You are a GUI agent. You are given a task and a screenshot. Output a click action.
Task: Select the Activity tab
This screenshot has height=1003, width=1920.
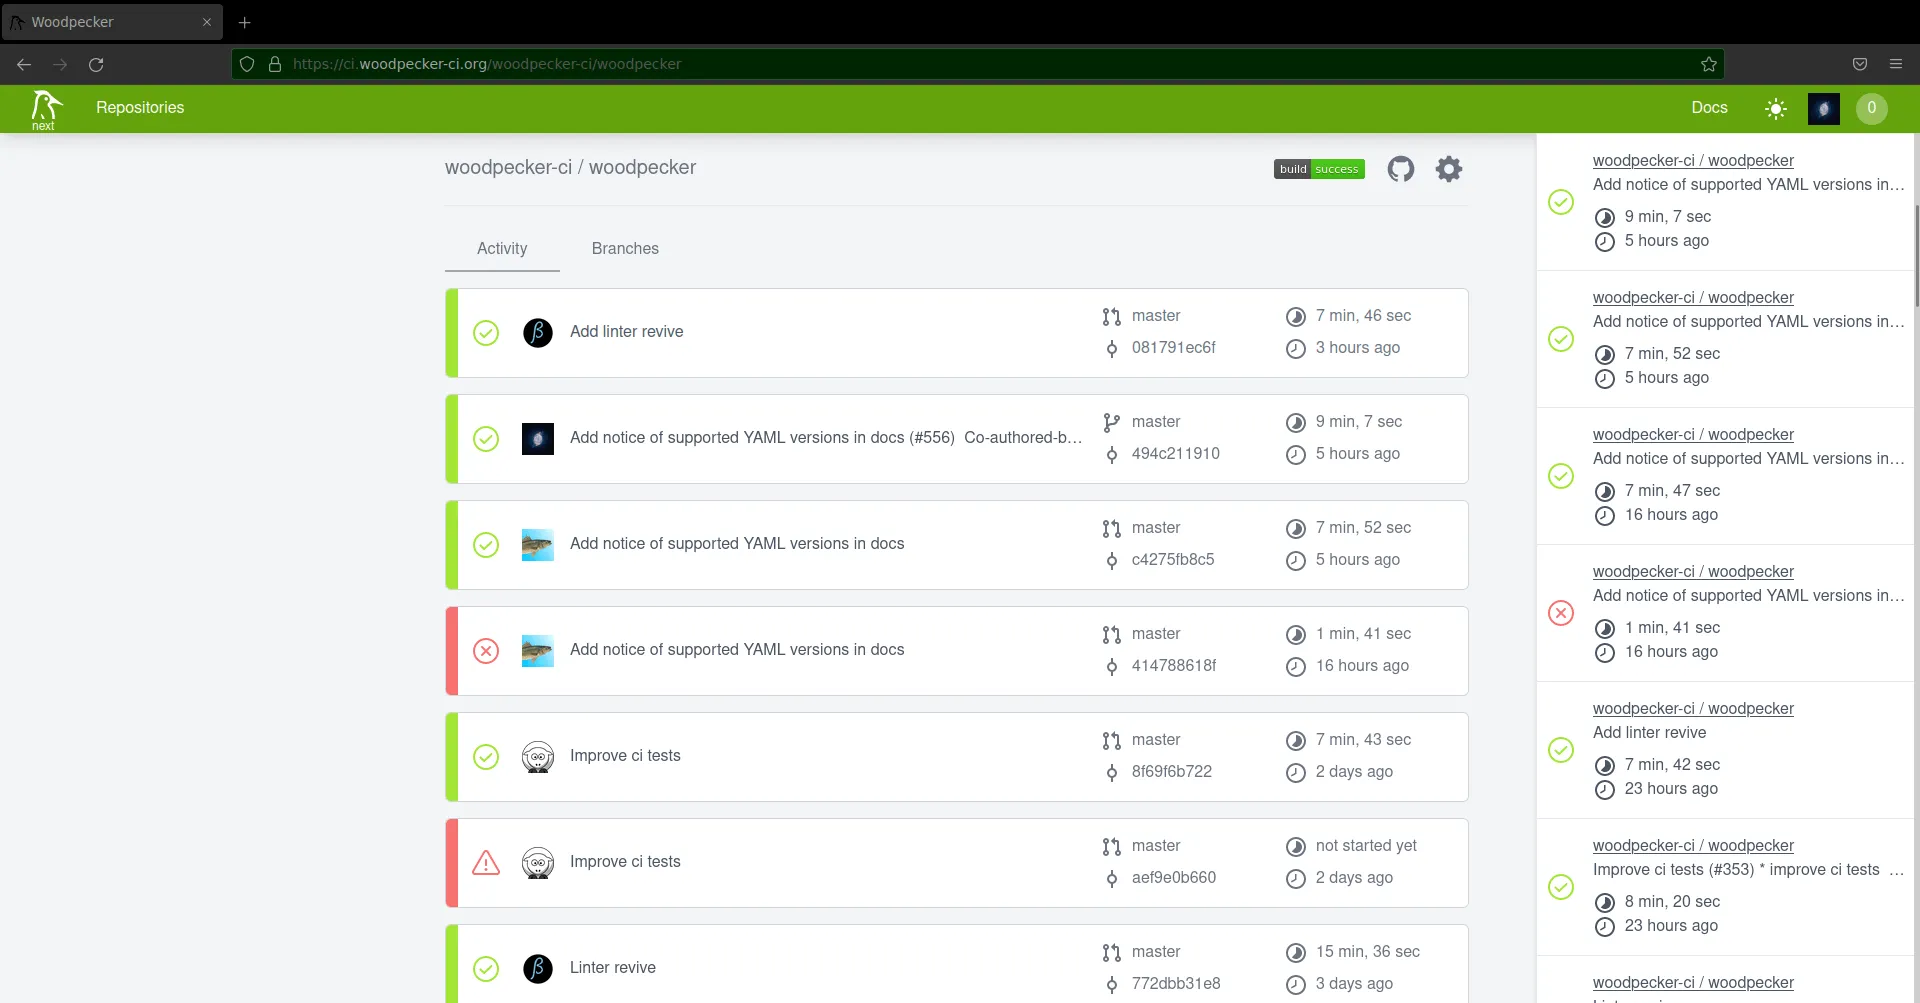pyautogui.click(x=501, y=249)
